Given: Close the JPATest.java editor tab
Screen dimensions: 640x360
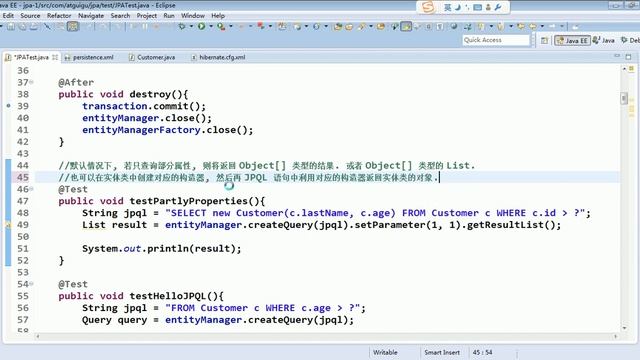Looking at the screenshot, I should (55, 57).
